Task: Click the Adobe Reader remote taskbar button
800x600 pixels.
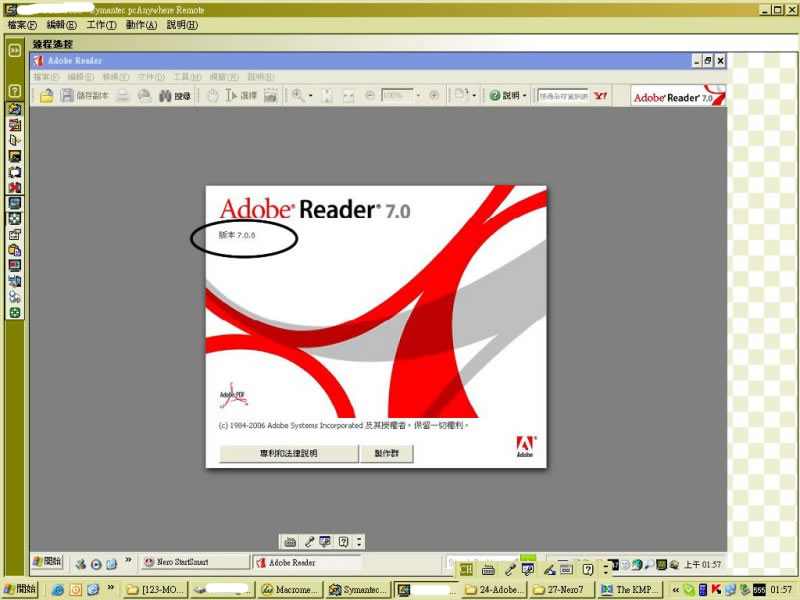Action: click(x=308, y=562)
